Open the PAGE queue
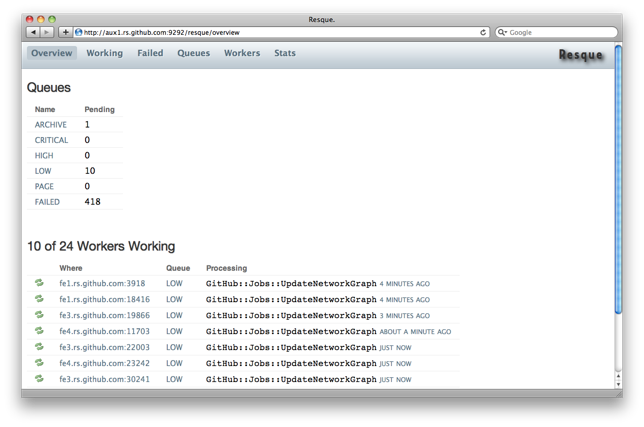 click(44, 186)
